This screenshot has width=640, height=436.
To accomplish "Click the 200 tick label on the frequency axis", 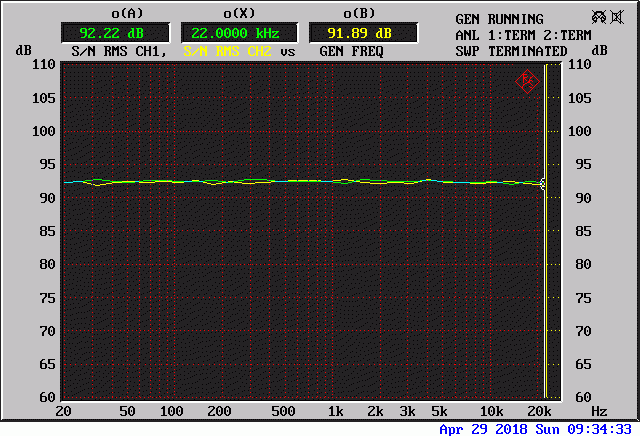I will coord(219,411).
